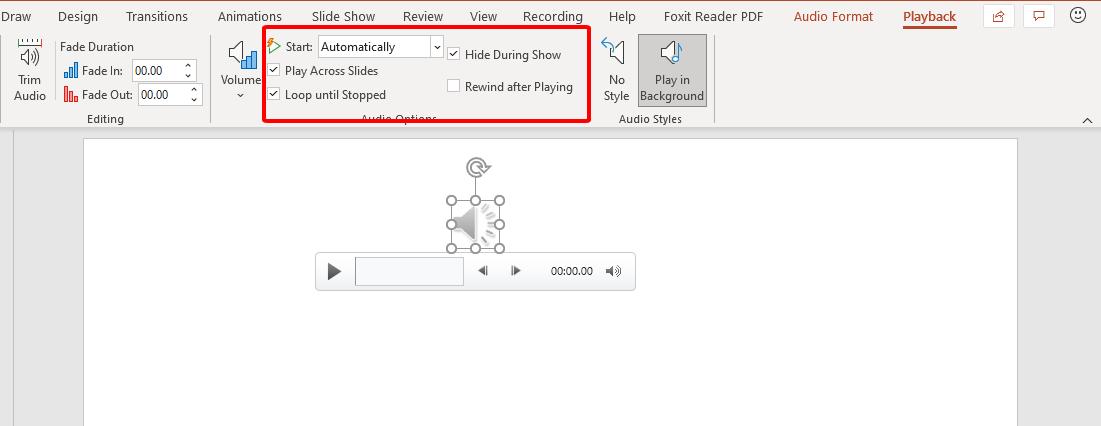Open the comments icon button
The width and height of the screenshot is (1101, 426).
(1039, 16)
